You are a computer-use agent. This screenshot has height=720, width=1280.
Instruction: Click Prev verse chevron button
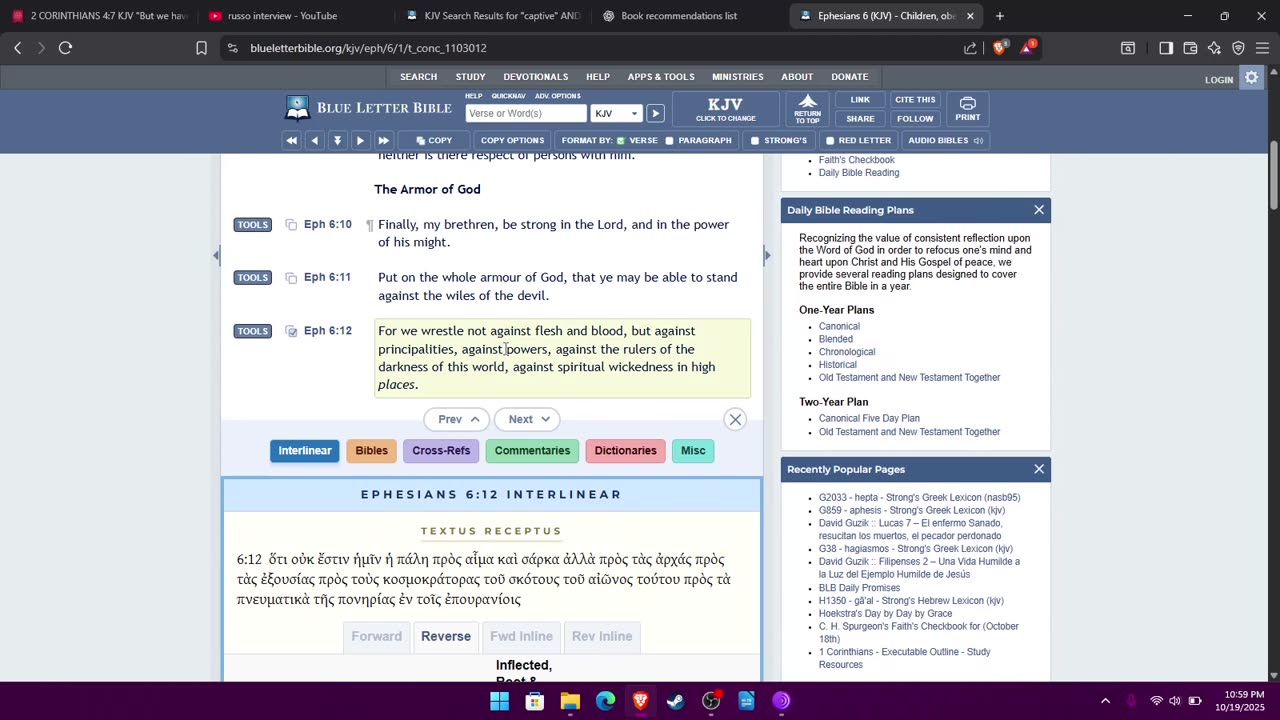(458, 420)
